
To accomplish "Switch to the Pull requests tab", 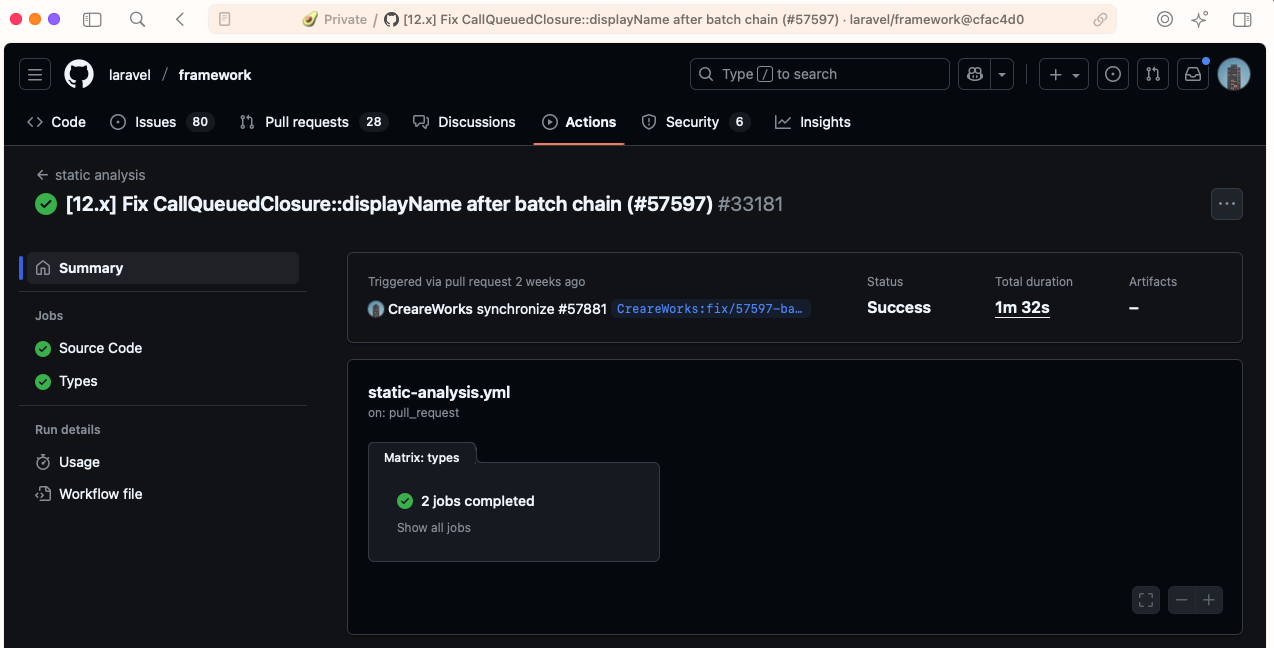I will tap(313, 122).
